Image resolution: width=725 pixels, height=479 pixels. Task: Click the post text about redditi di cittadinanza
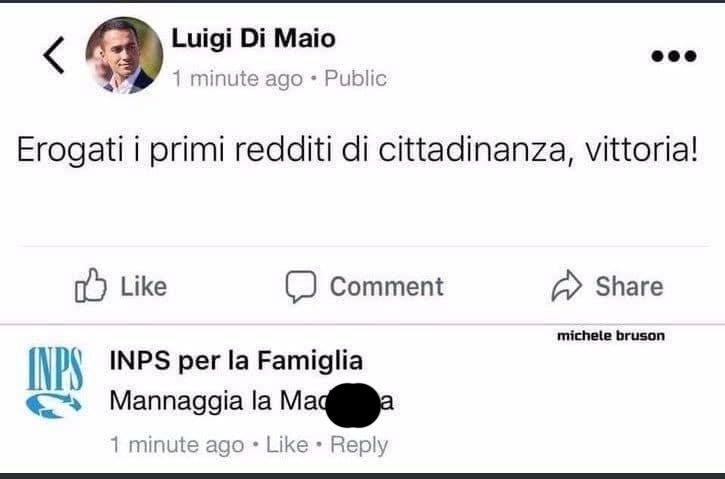(x=356, y=152)
